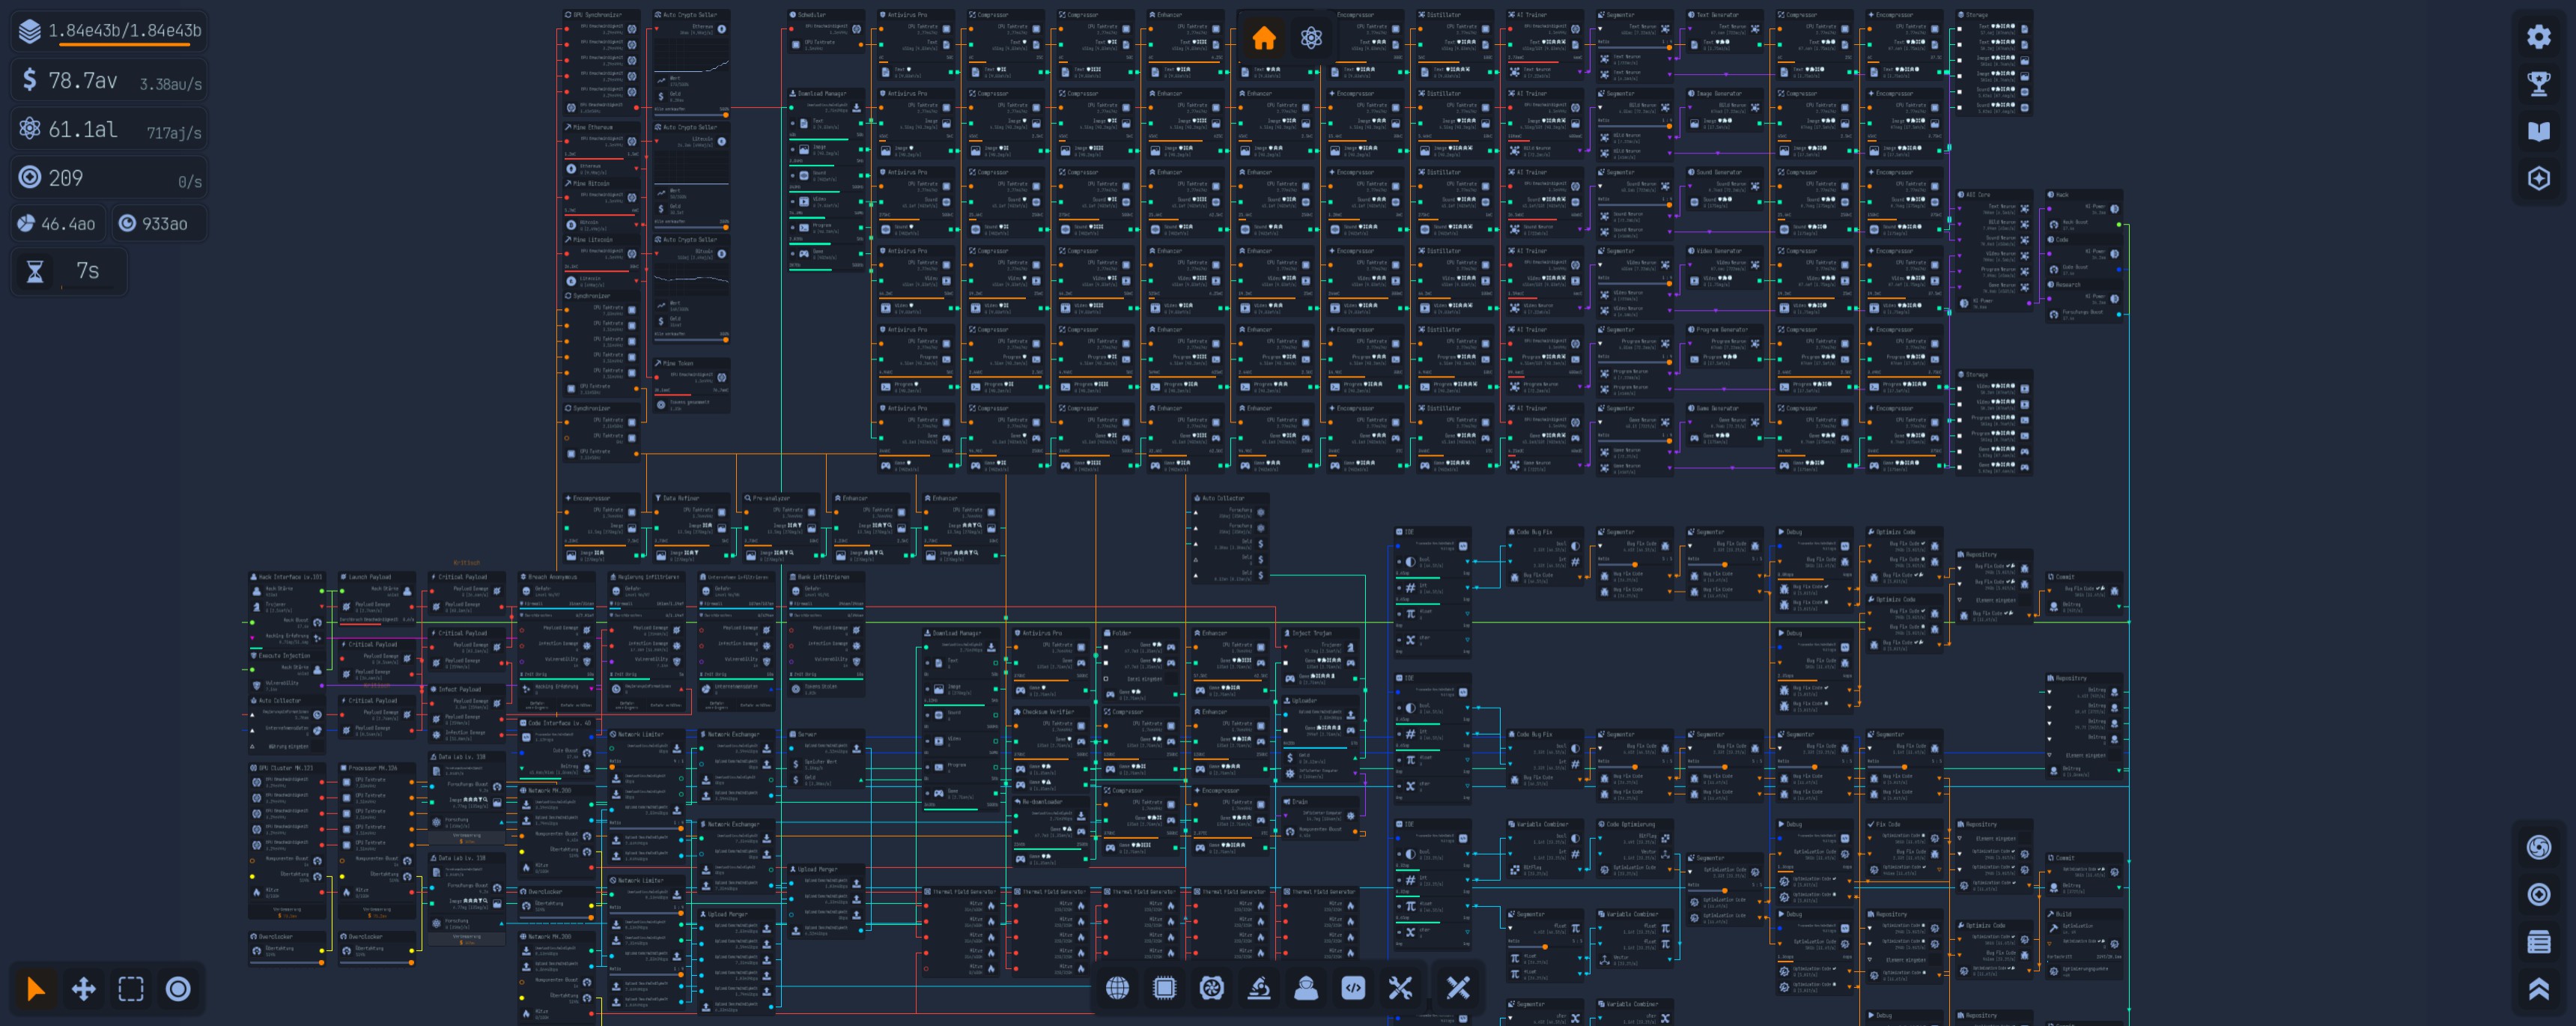Select the code brackets category
Image resolution: width=2576 pixels, height=1026 pixels.
[x=1353, y=988]
